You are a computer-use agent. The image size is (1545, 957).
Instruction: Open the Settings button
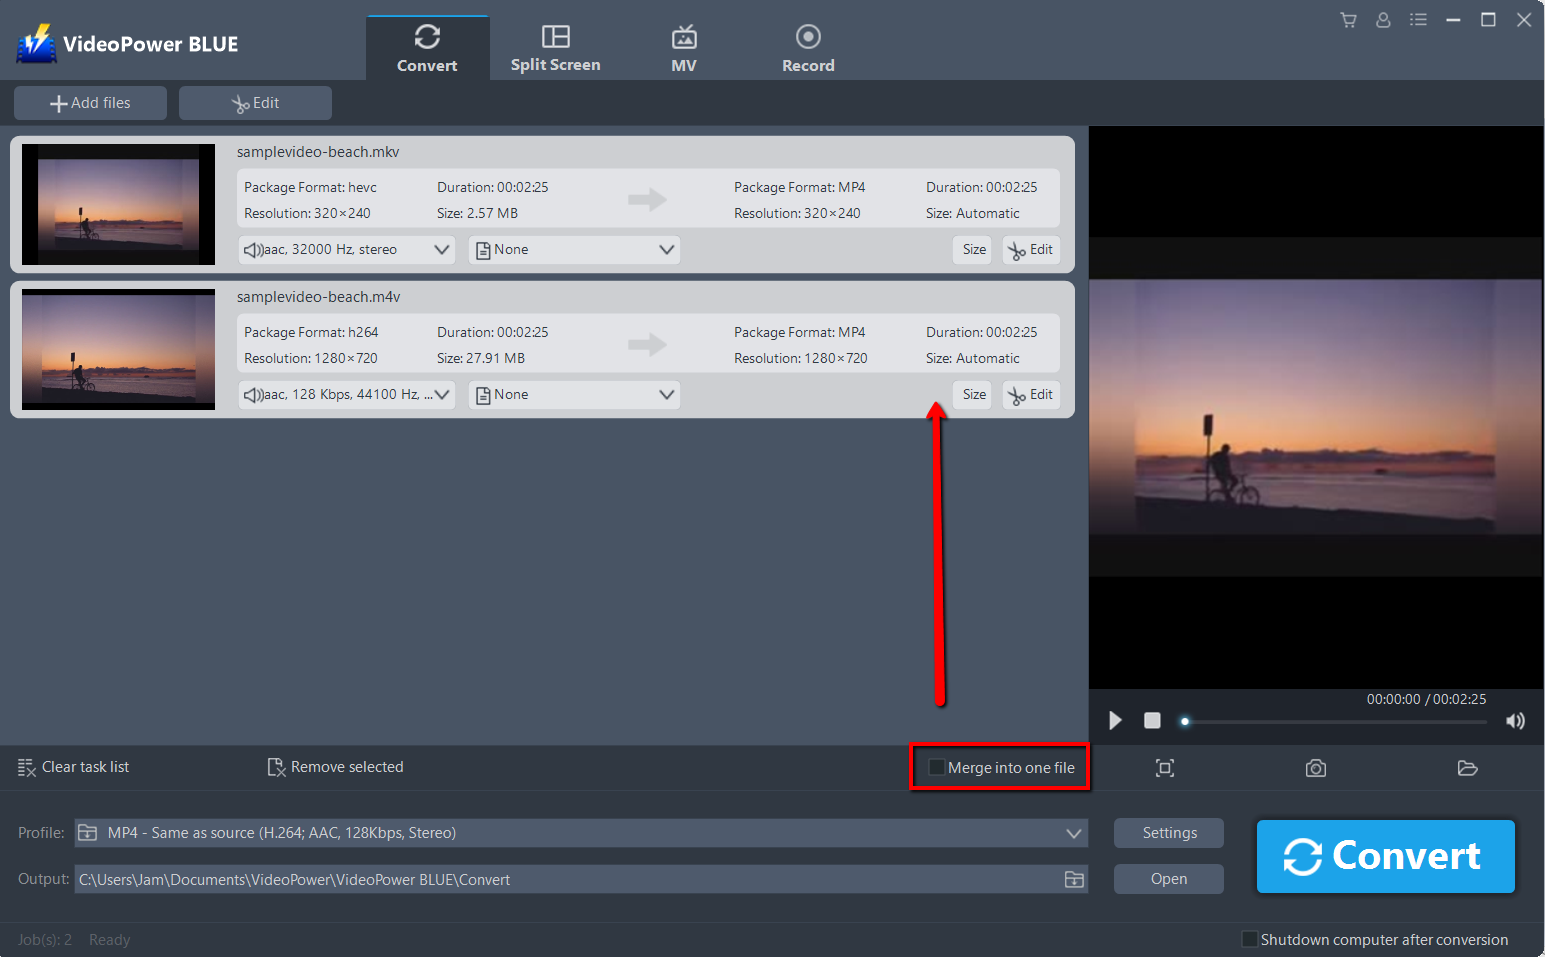click(x=1168, y=832)
